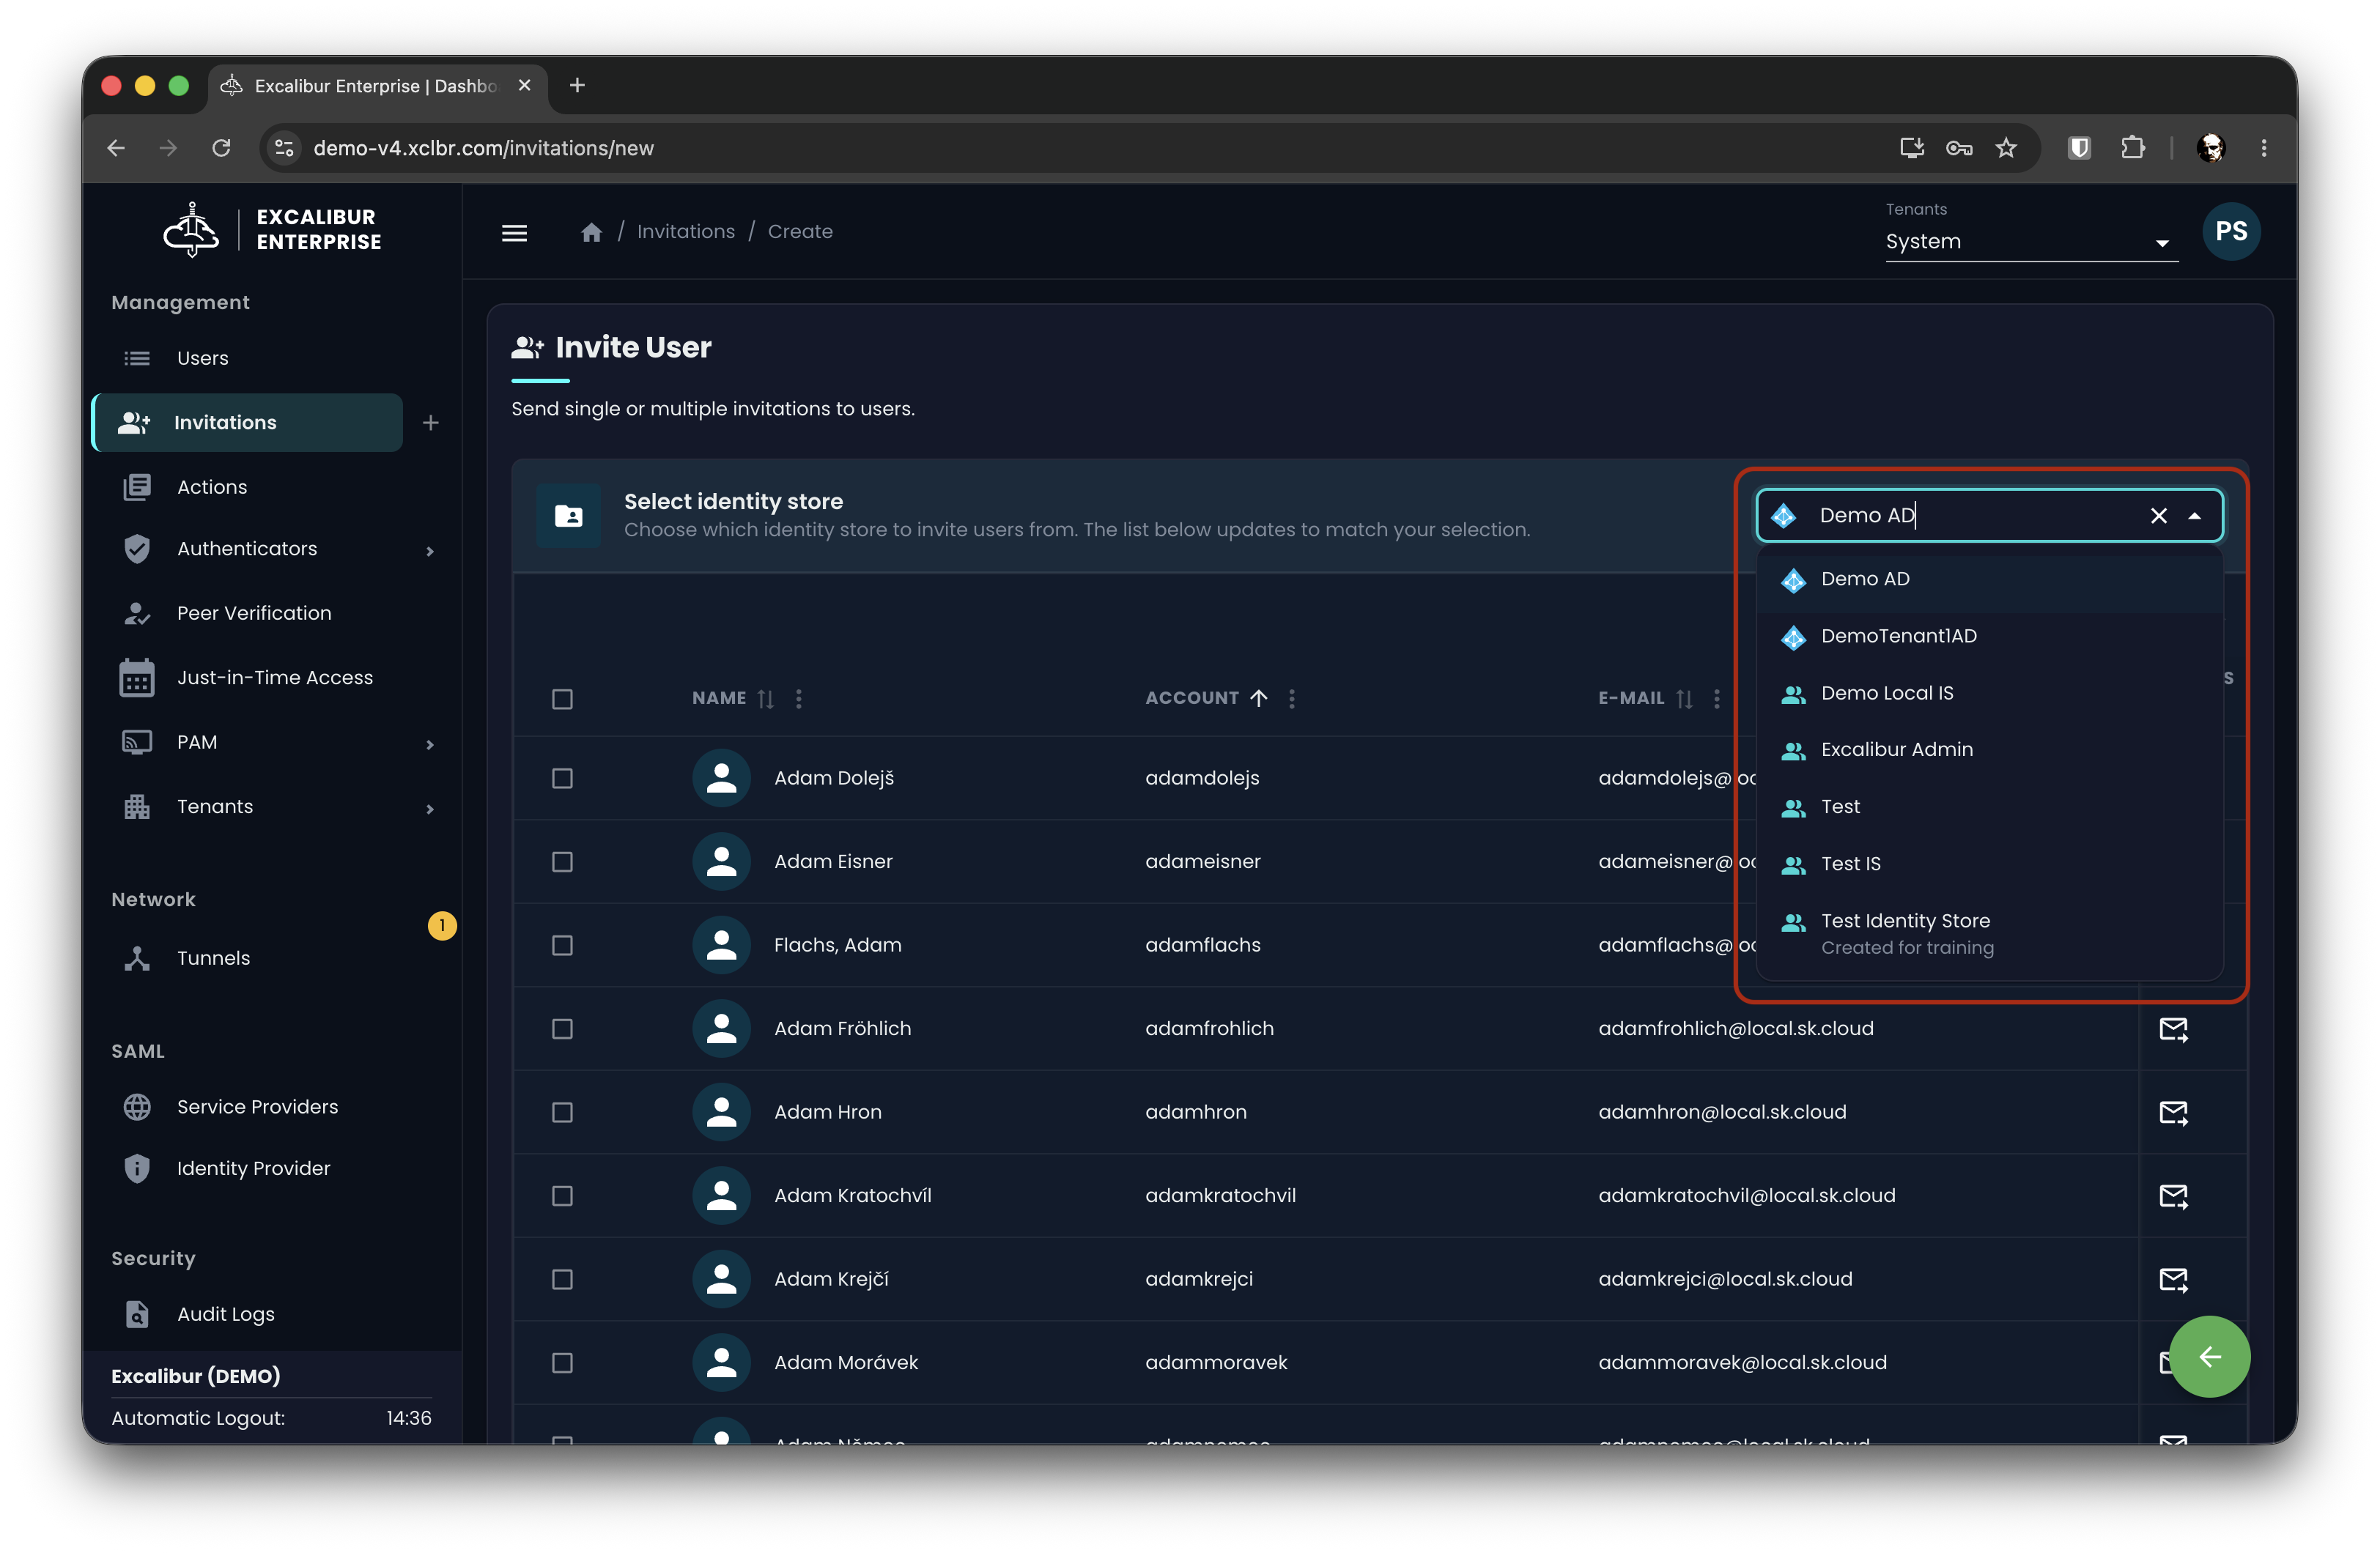Bookmark this page with the star icon
This screenshot has width=2380, height=1553.
click(x=2005, y=148)
